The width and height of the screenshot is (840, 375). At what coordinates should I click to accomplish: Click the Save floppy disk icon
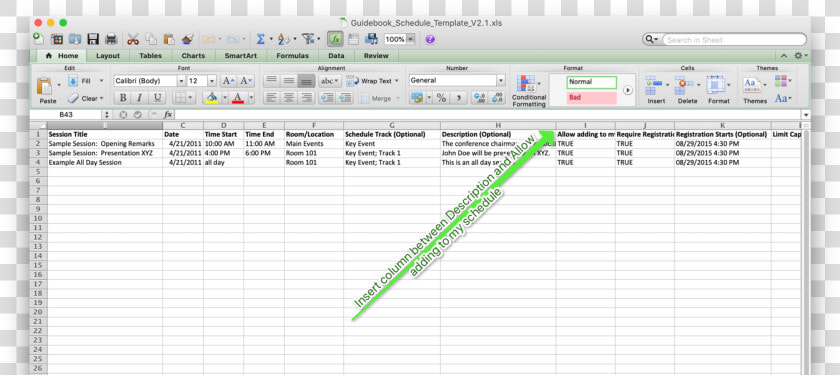[x=93, y=39]
